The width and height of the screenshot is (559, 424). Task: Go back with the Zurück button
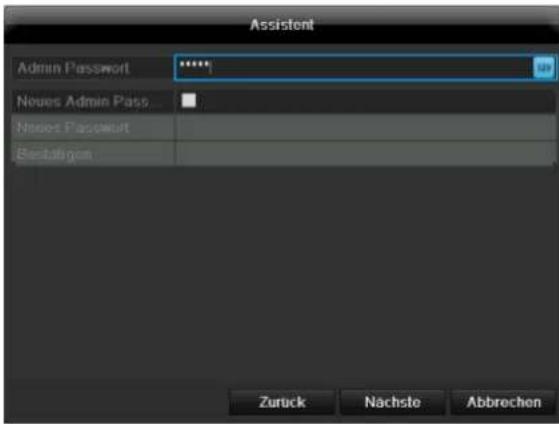tap(282, 402)
